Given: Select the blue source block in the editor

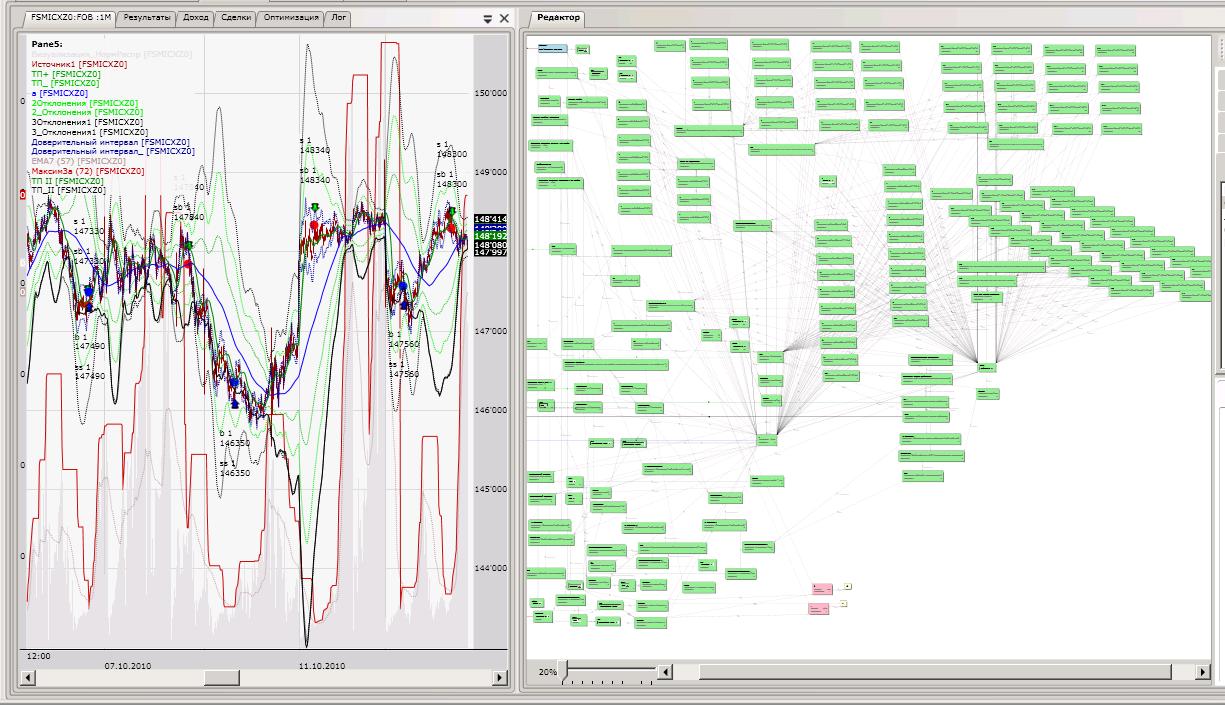Looking at the screenshot, I should tap(552, 48).
